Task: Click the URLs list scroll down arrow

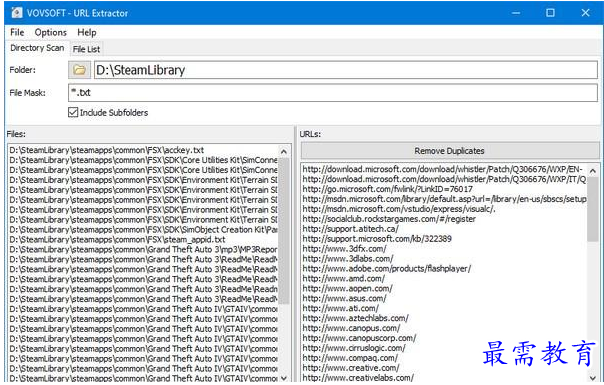Action: click(x=593, y=378)
